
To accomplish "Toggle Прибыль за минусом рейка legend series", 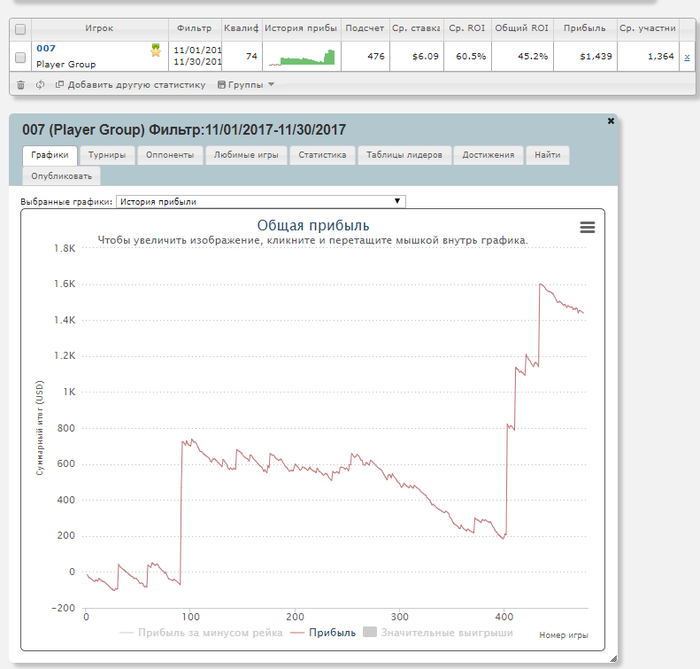I will click(x=201, y=632).
